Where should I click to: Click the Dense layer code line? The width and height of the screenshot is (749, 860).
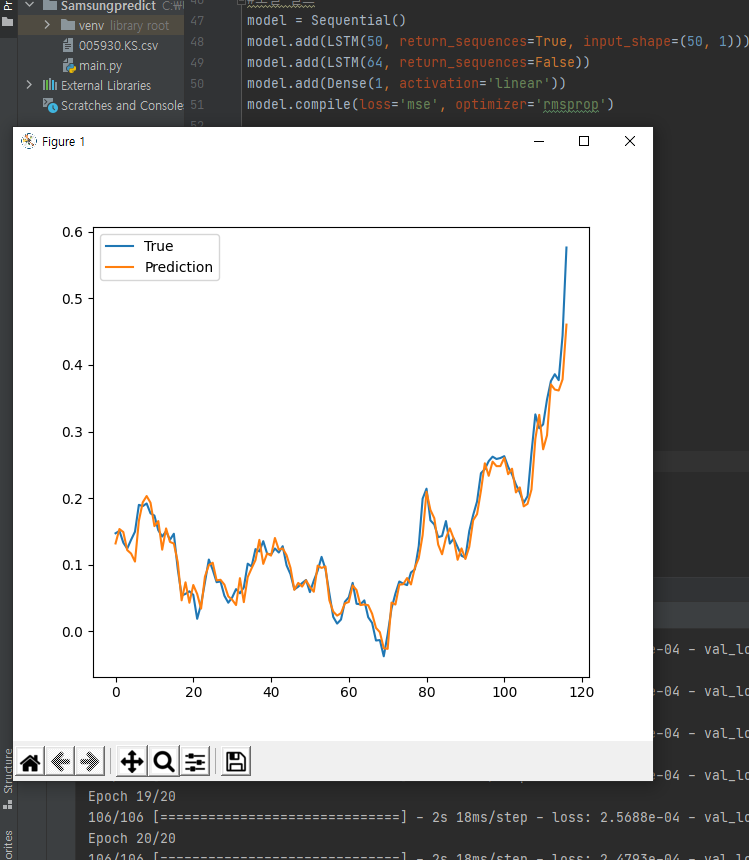(406, 83)
